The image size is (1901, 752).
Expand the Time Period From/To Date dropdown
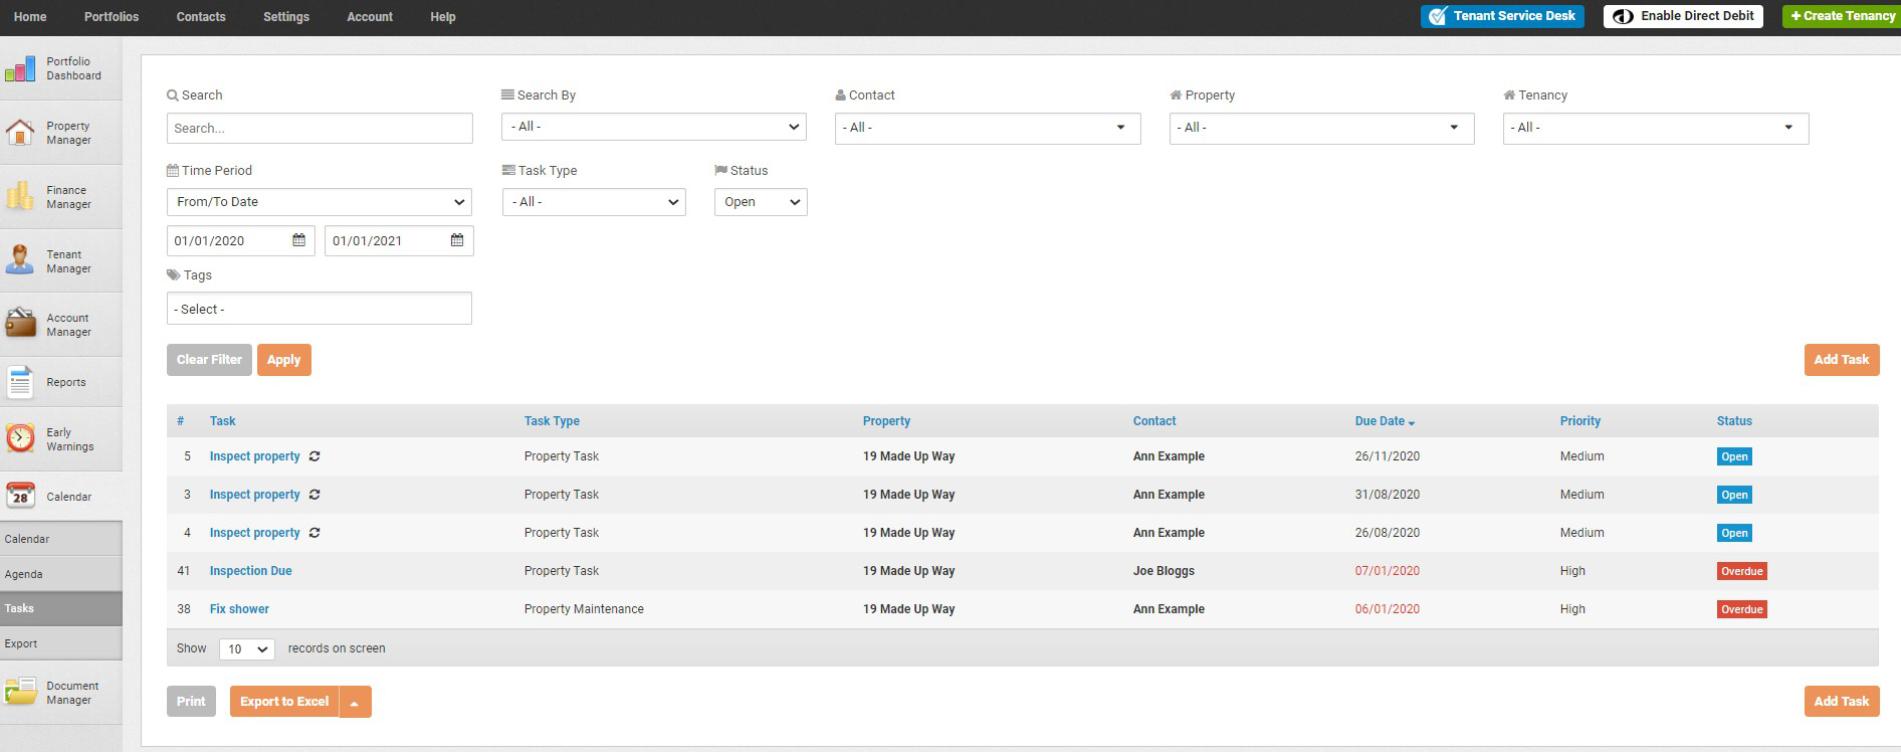(x=320, y=202)
